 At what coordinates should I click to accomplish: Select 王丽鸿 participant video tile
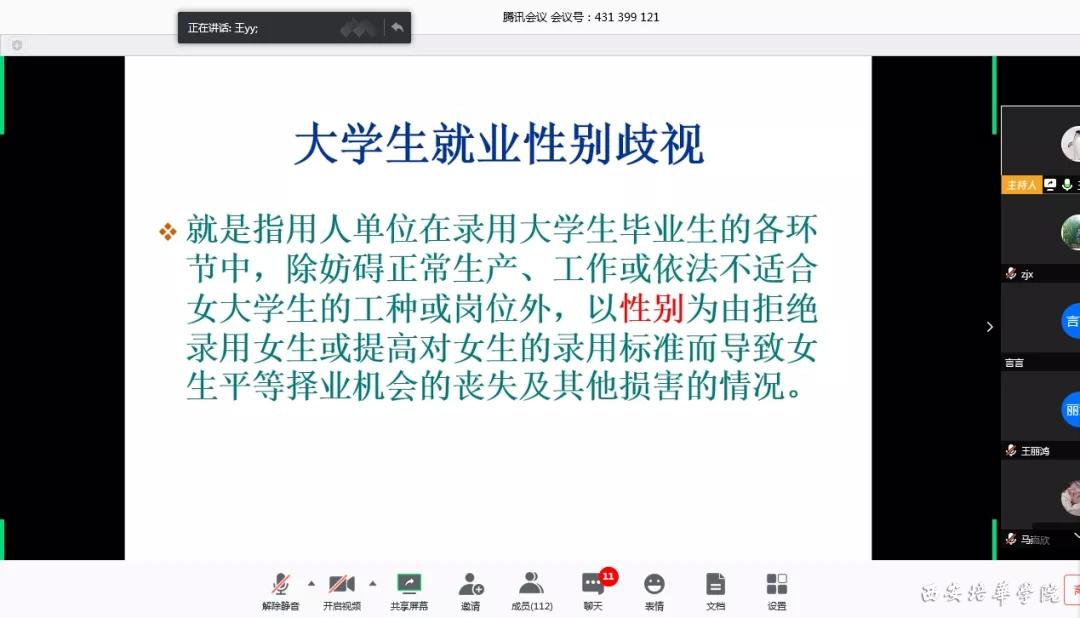tap(1041, 412)
